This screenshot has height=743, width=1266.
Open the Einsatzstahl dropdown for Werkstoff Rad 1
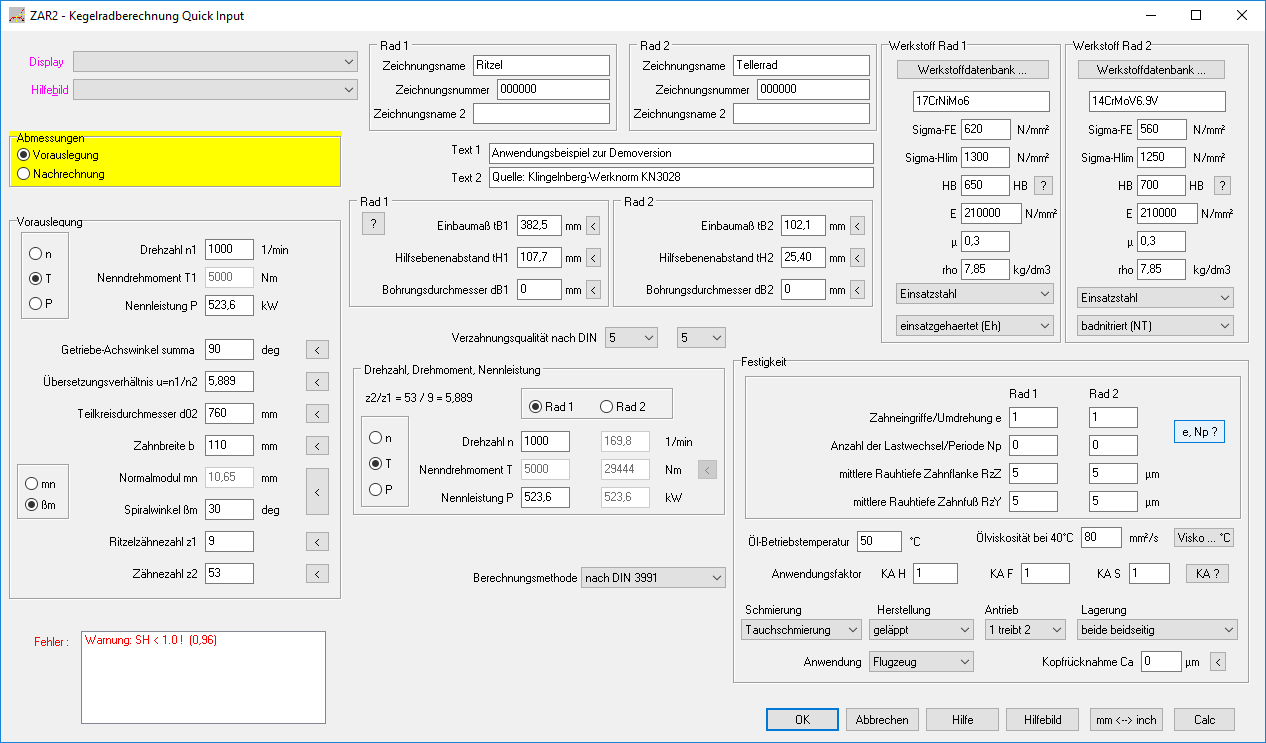pos(975,295)
